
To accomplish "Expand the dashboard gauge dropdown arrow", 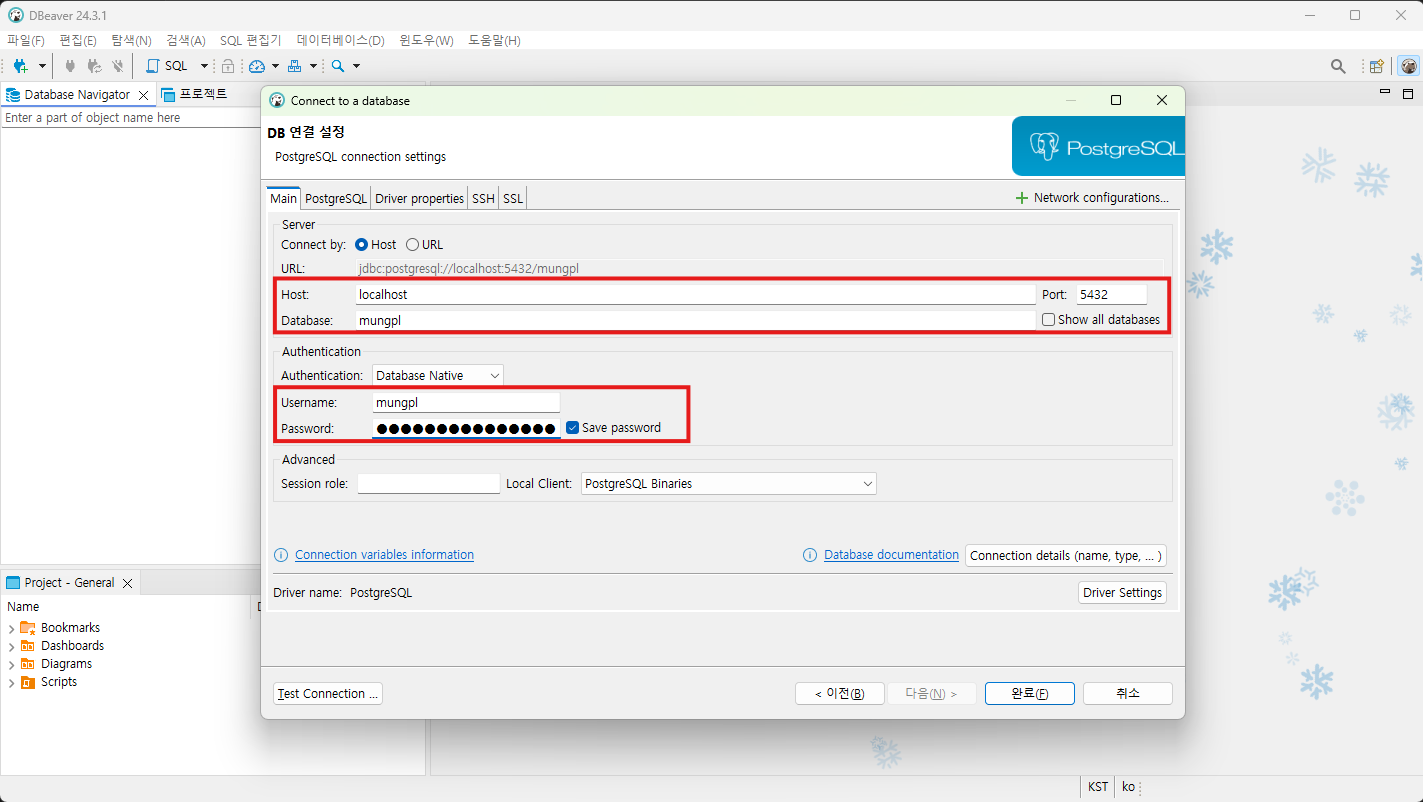I will click(x=275, y=66).
